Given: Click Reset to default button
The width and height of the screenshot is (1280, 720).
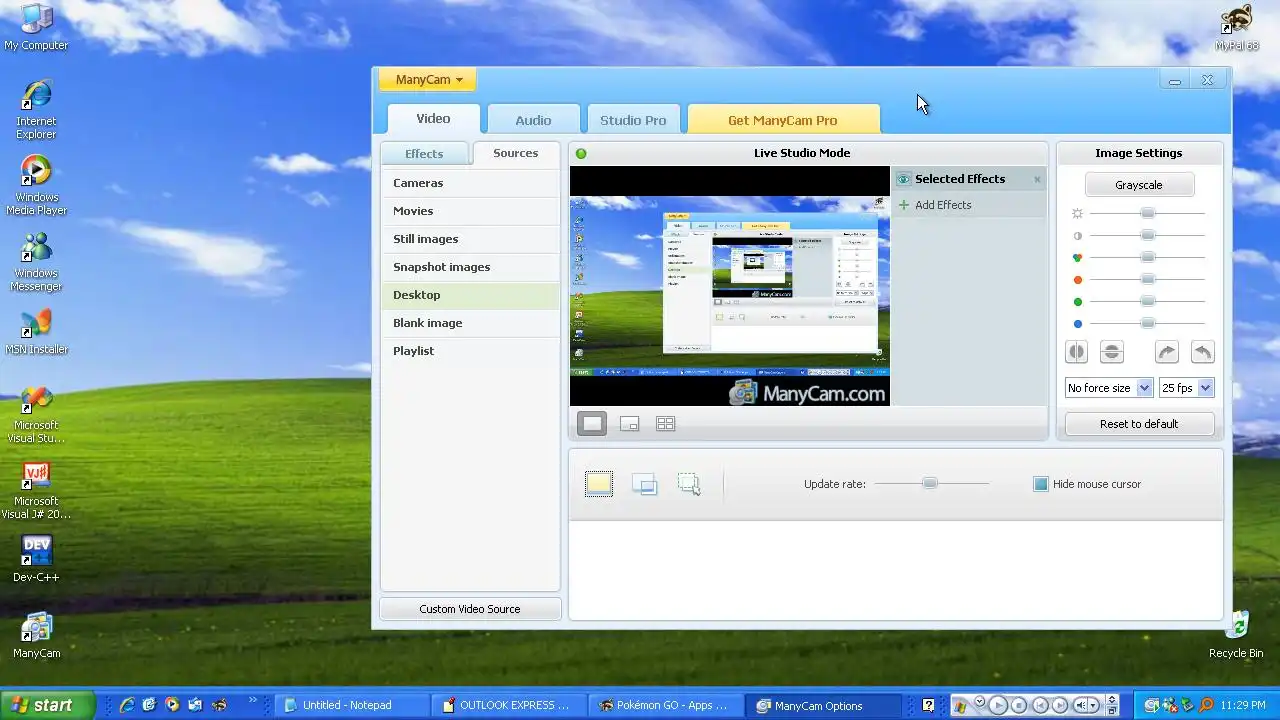Looking at the screenshot, I should click(1139, 424).
